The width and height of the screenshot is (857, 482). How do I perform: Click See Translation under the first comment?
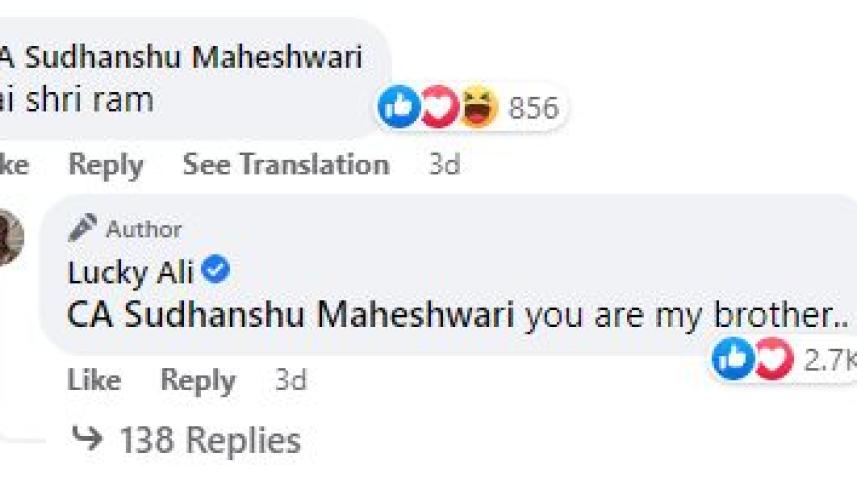(285, 164)
